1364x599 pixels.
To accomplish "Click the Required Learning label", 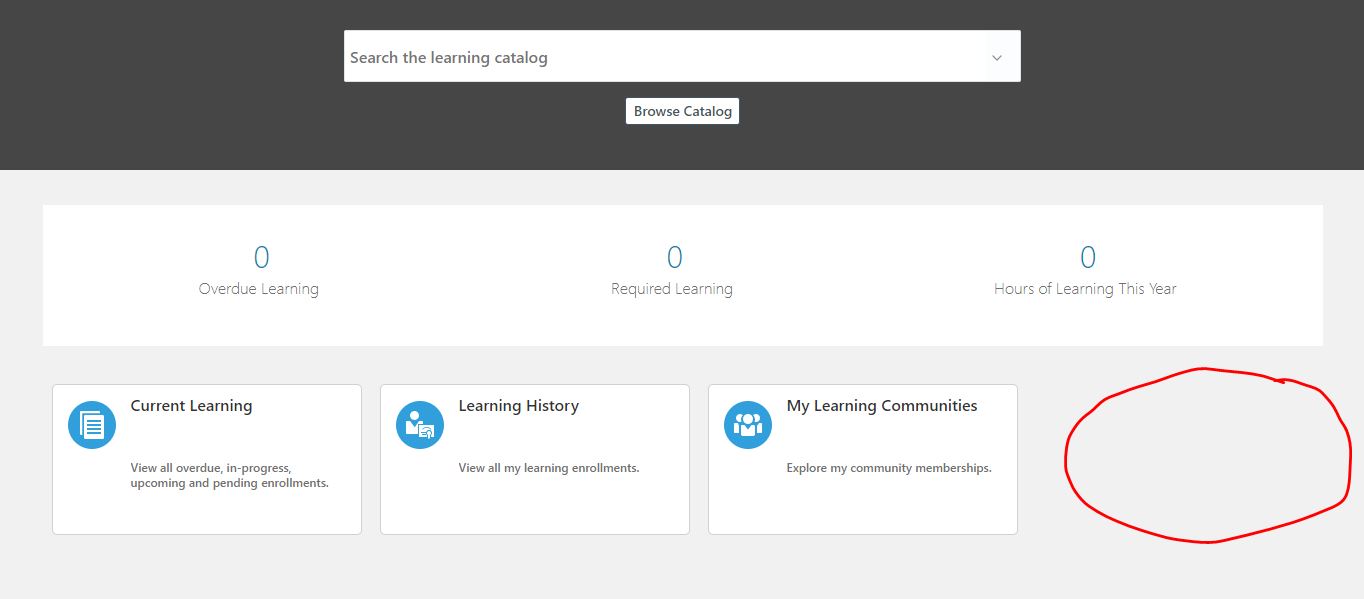I will tap(672, 289).
